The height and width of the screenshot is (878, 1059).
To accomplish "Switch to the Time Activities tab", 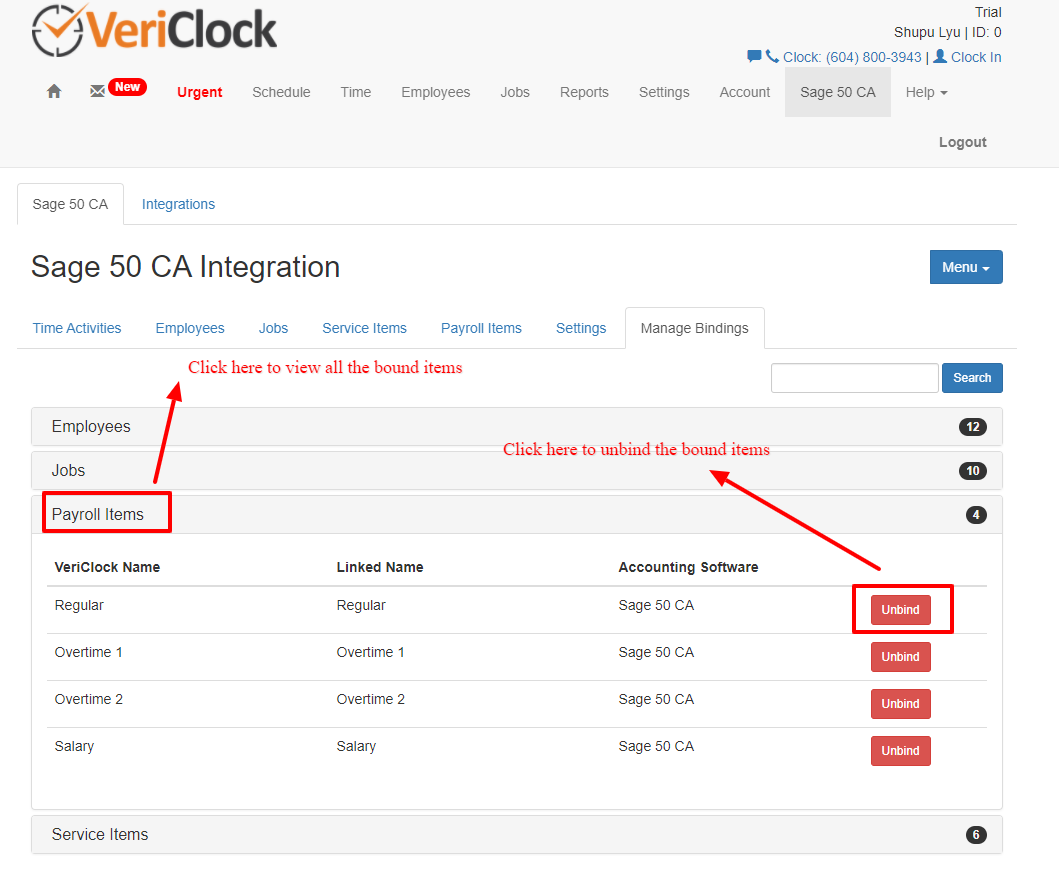I will point(77,328).
